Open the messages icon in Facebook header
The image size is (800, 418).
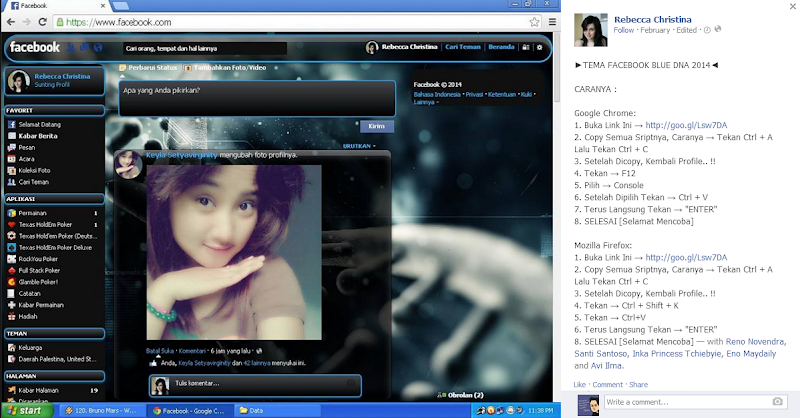84,47
